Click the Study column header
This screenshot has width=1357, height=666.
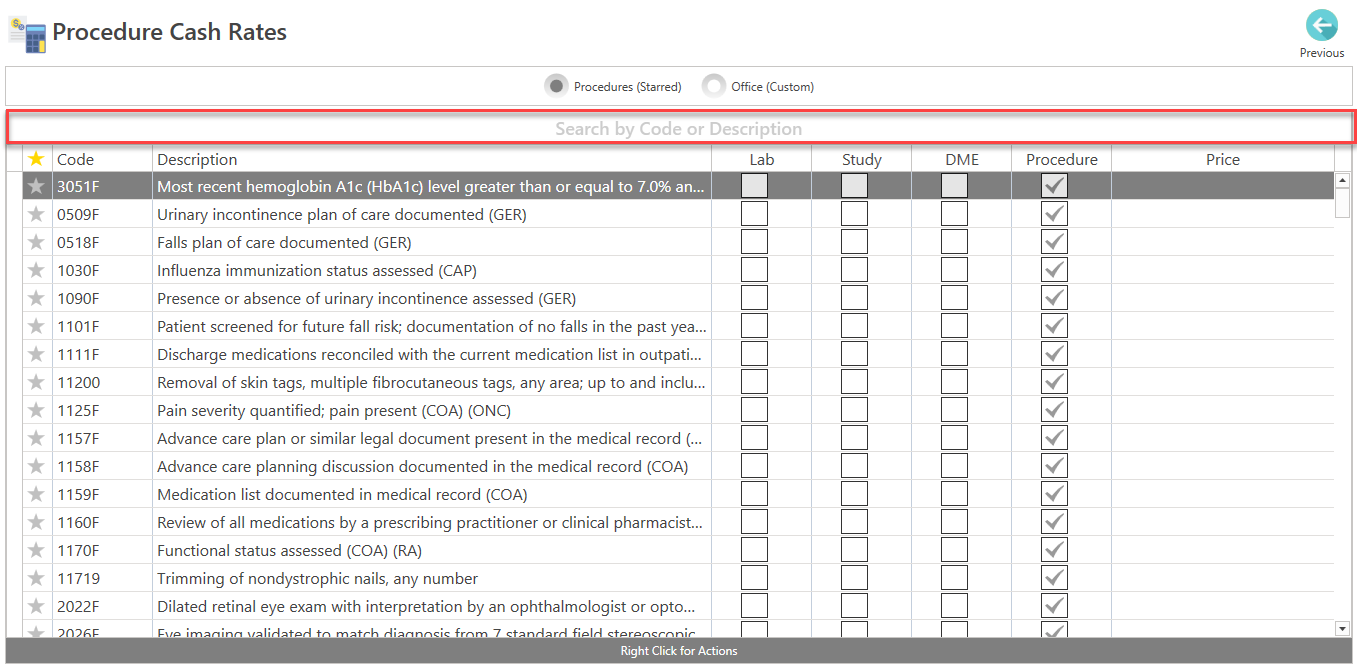click(862, 159)
